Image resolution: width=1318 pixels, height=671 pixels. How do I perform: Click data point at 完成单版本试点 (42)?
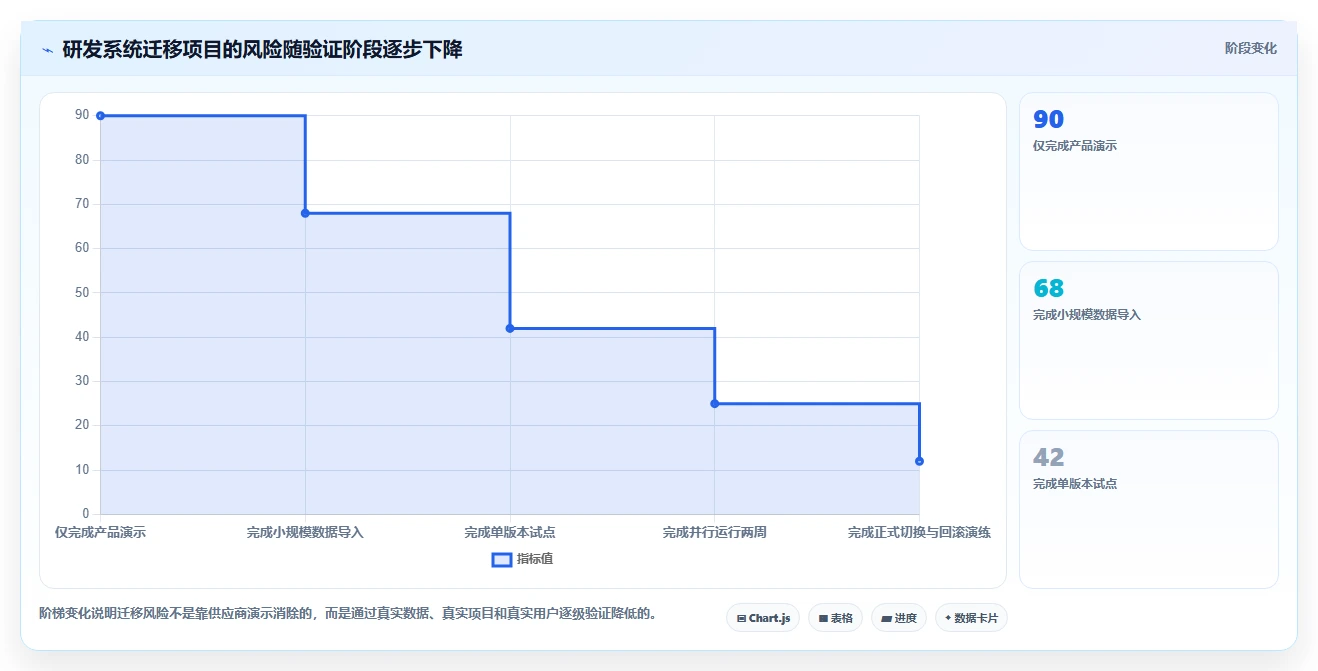510,328
